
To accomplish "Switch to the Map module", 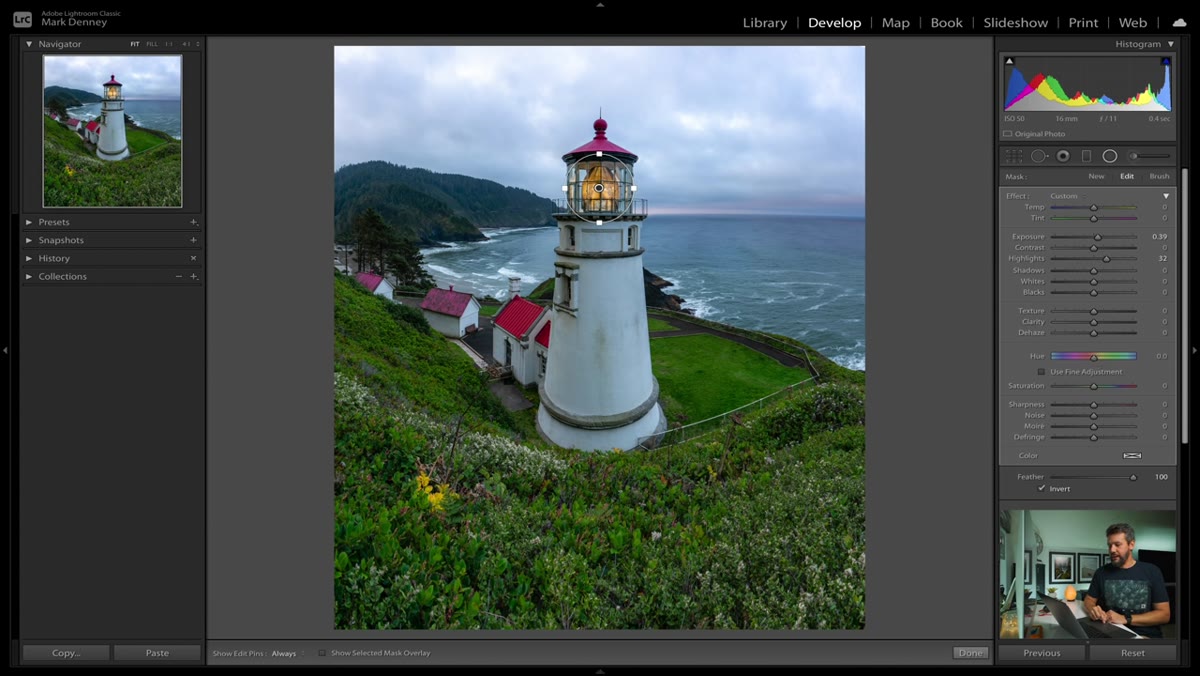I will coord(896,22).
